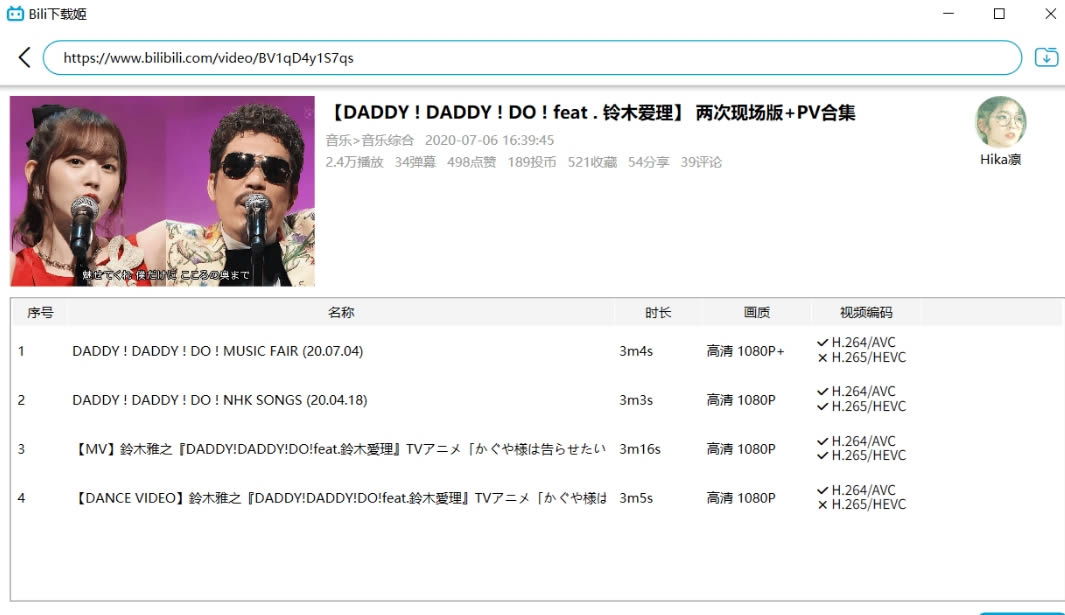This screenshot has height=615, width=1065.
Task: Maximize the Bili下载姬 window
Action: (999, 14)
